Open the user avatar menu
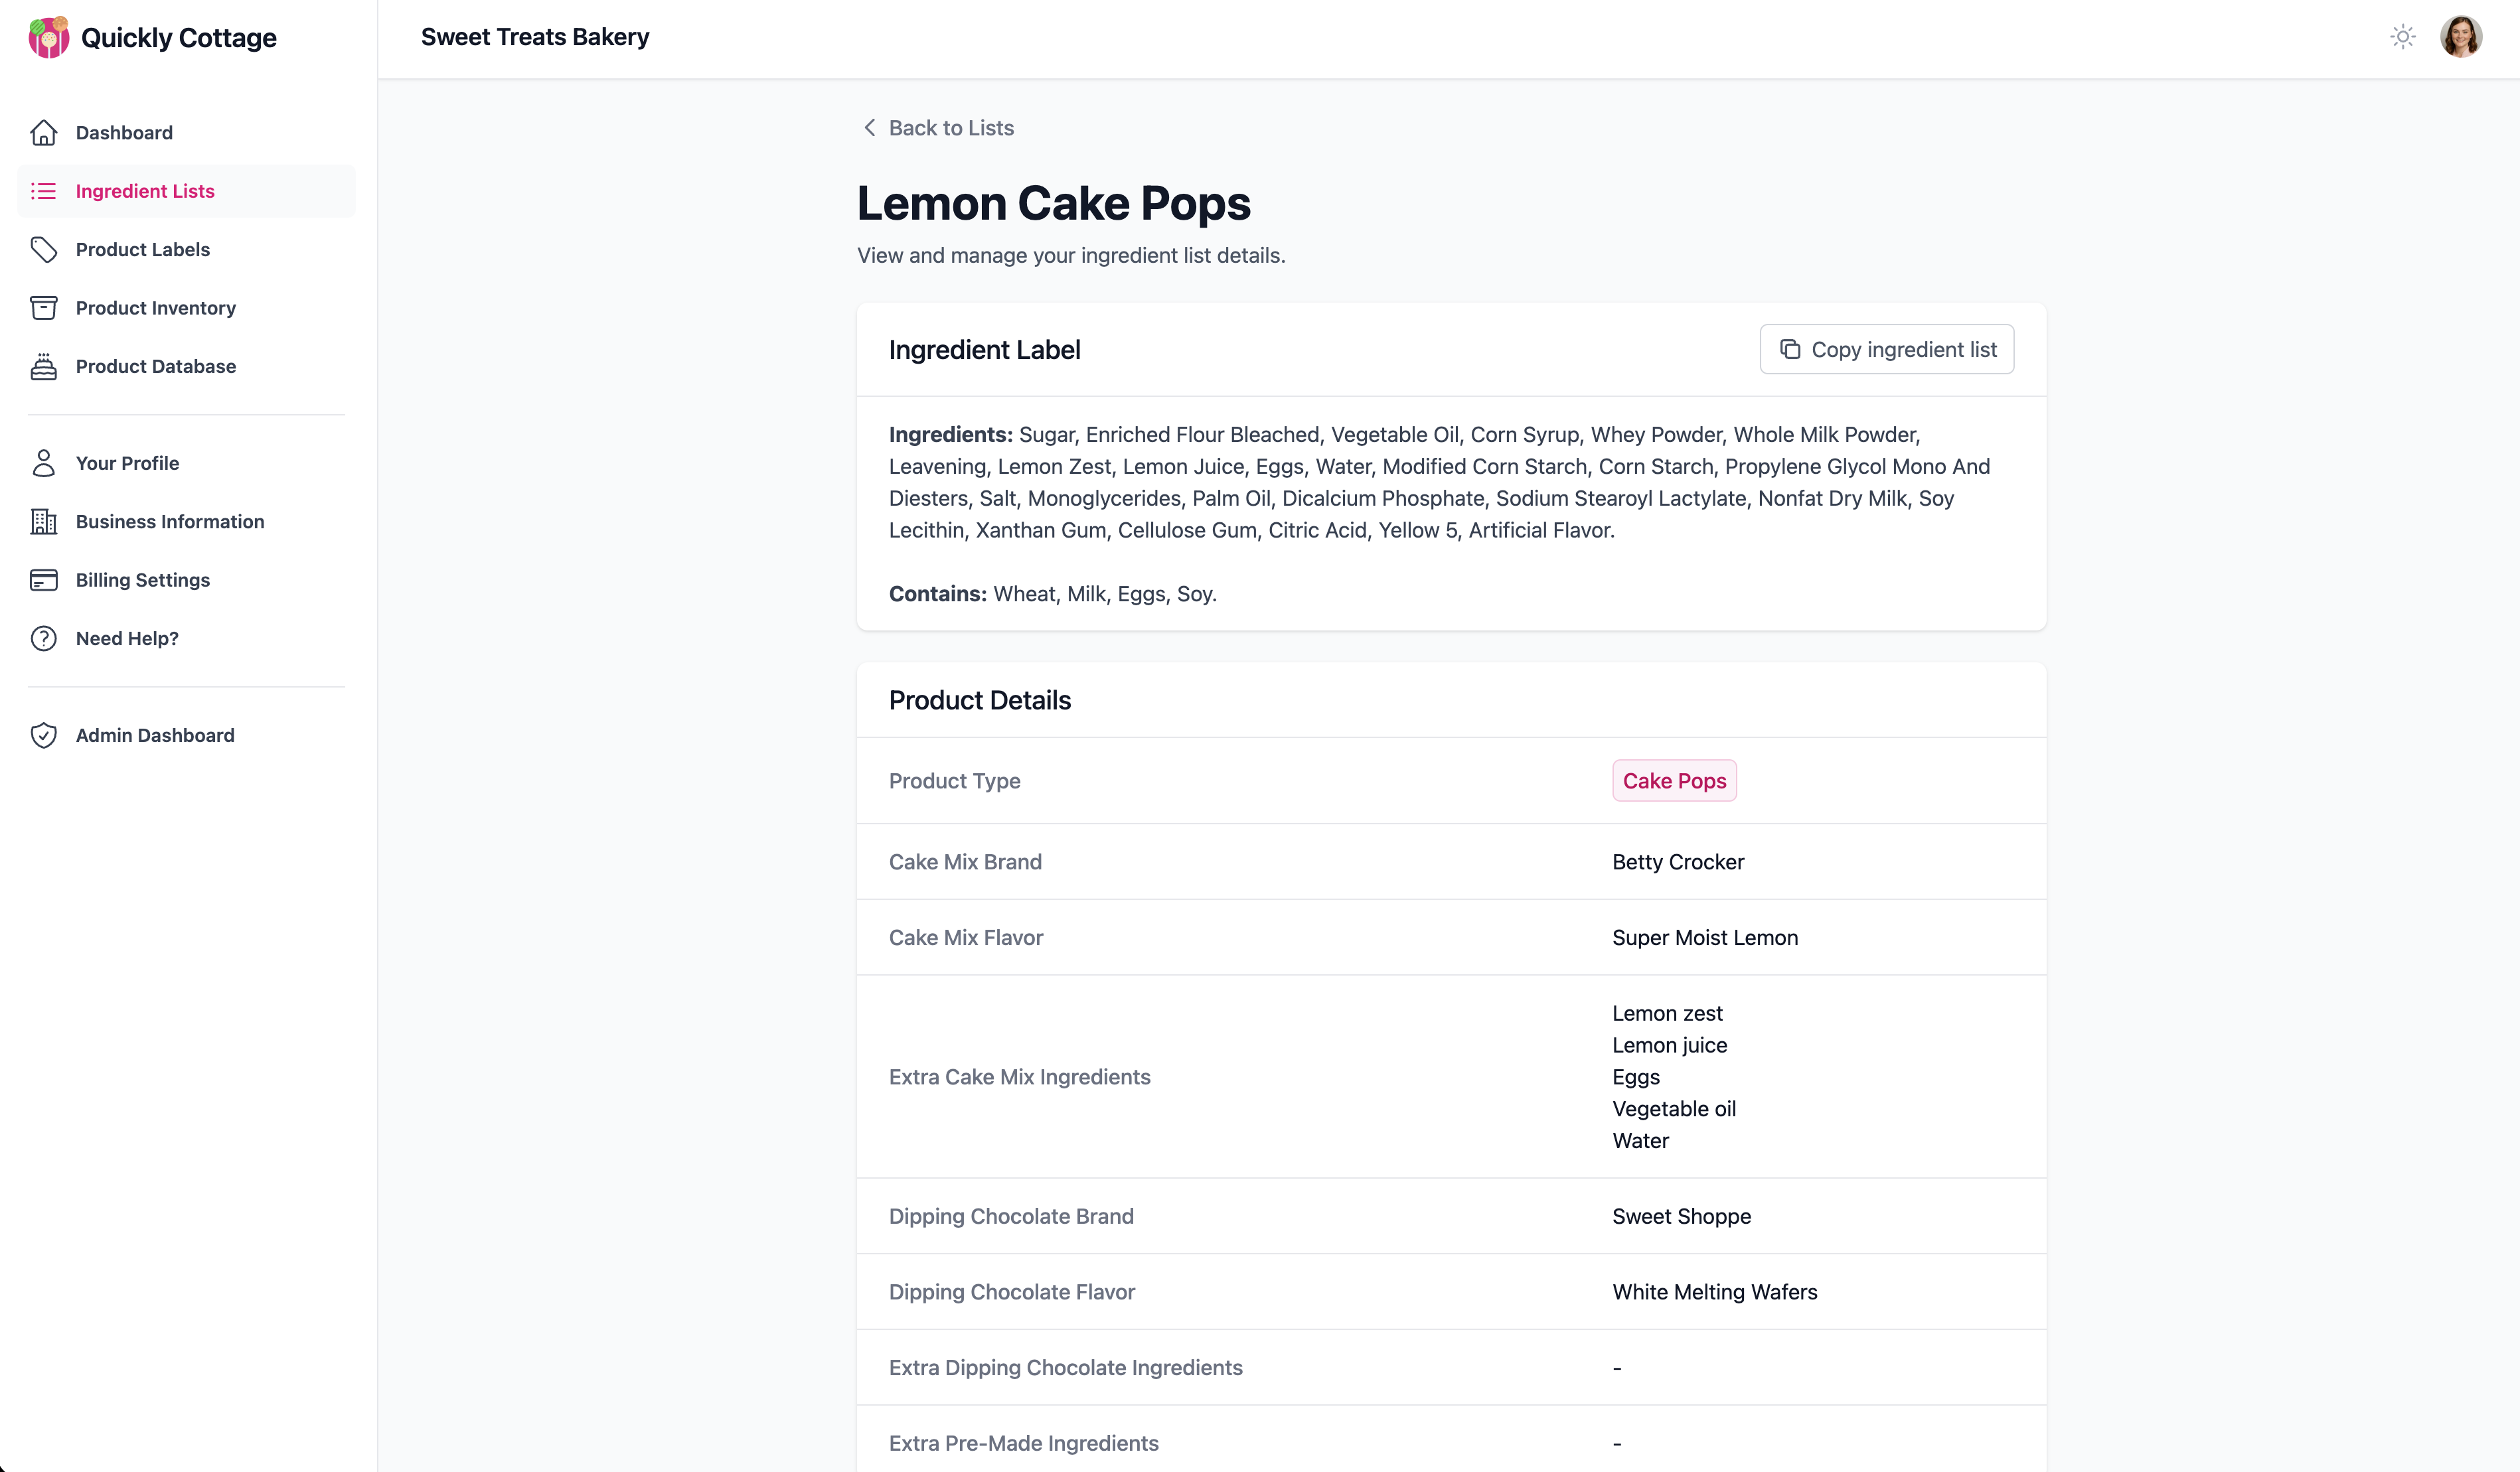This screenshot has height=1472, width=2520. (x=2460, y=38)
